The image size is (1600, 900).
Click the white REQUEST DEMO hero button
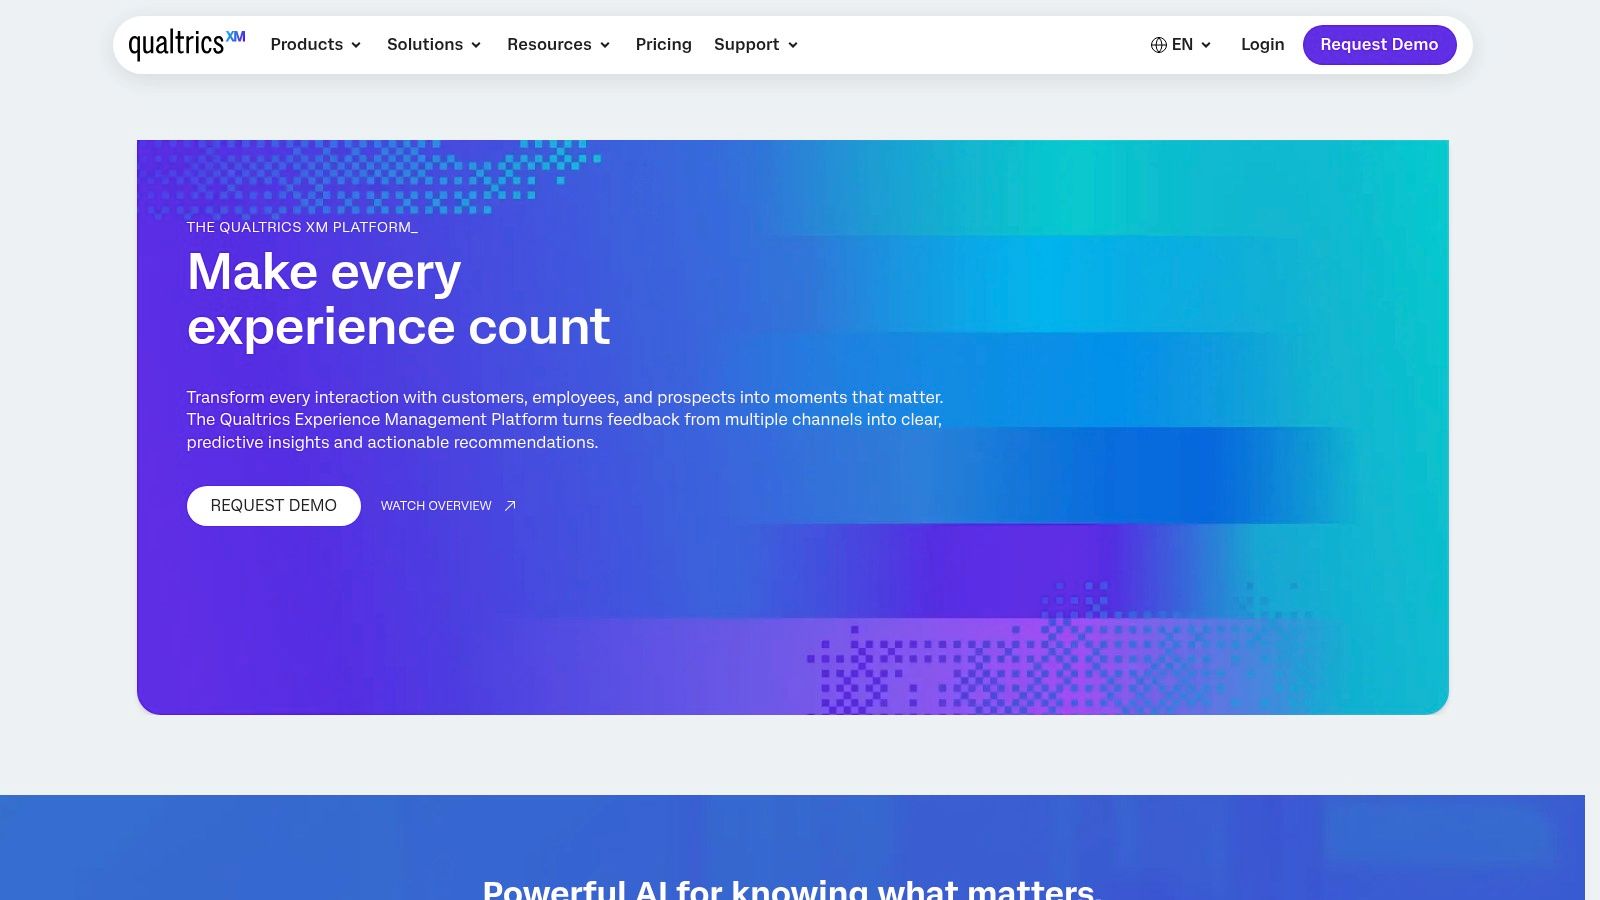coord(274,506)
